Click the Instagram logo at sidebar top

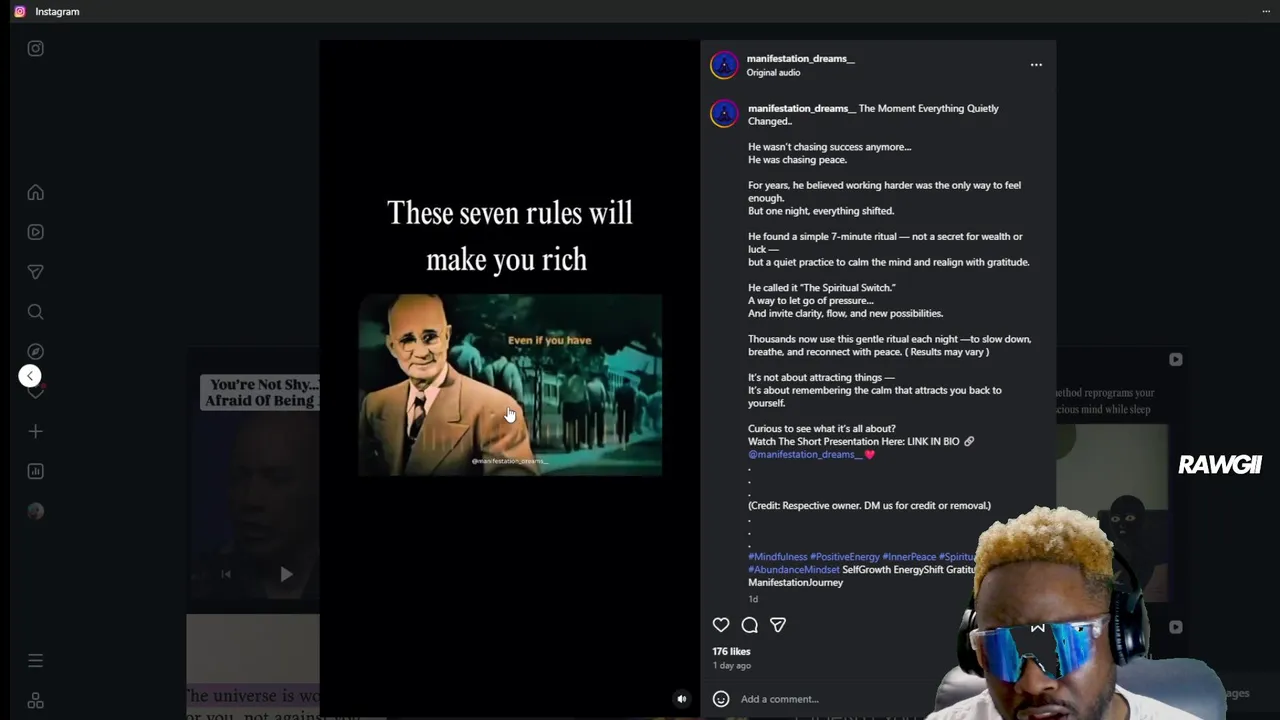(35, 48)
